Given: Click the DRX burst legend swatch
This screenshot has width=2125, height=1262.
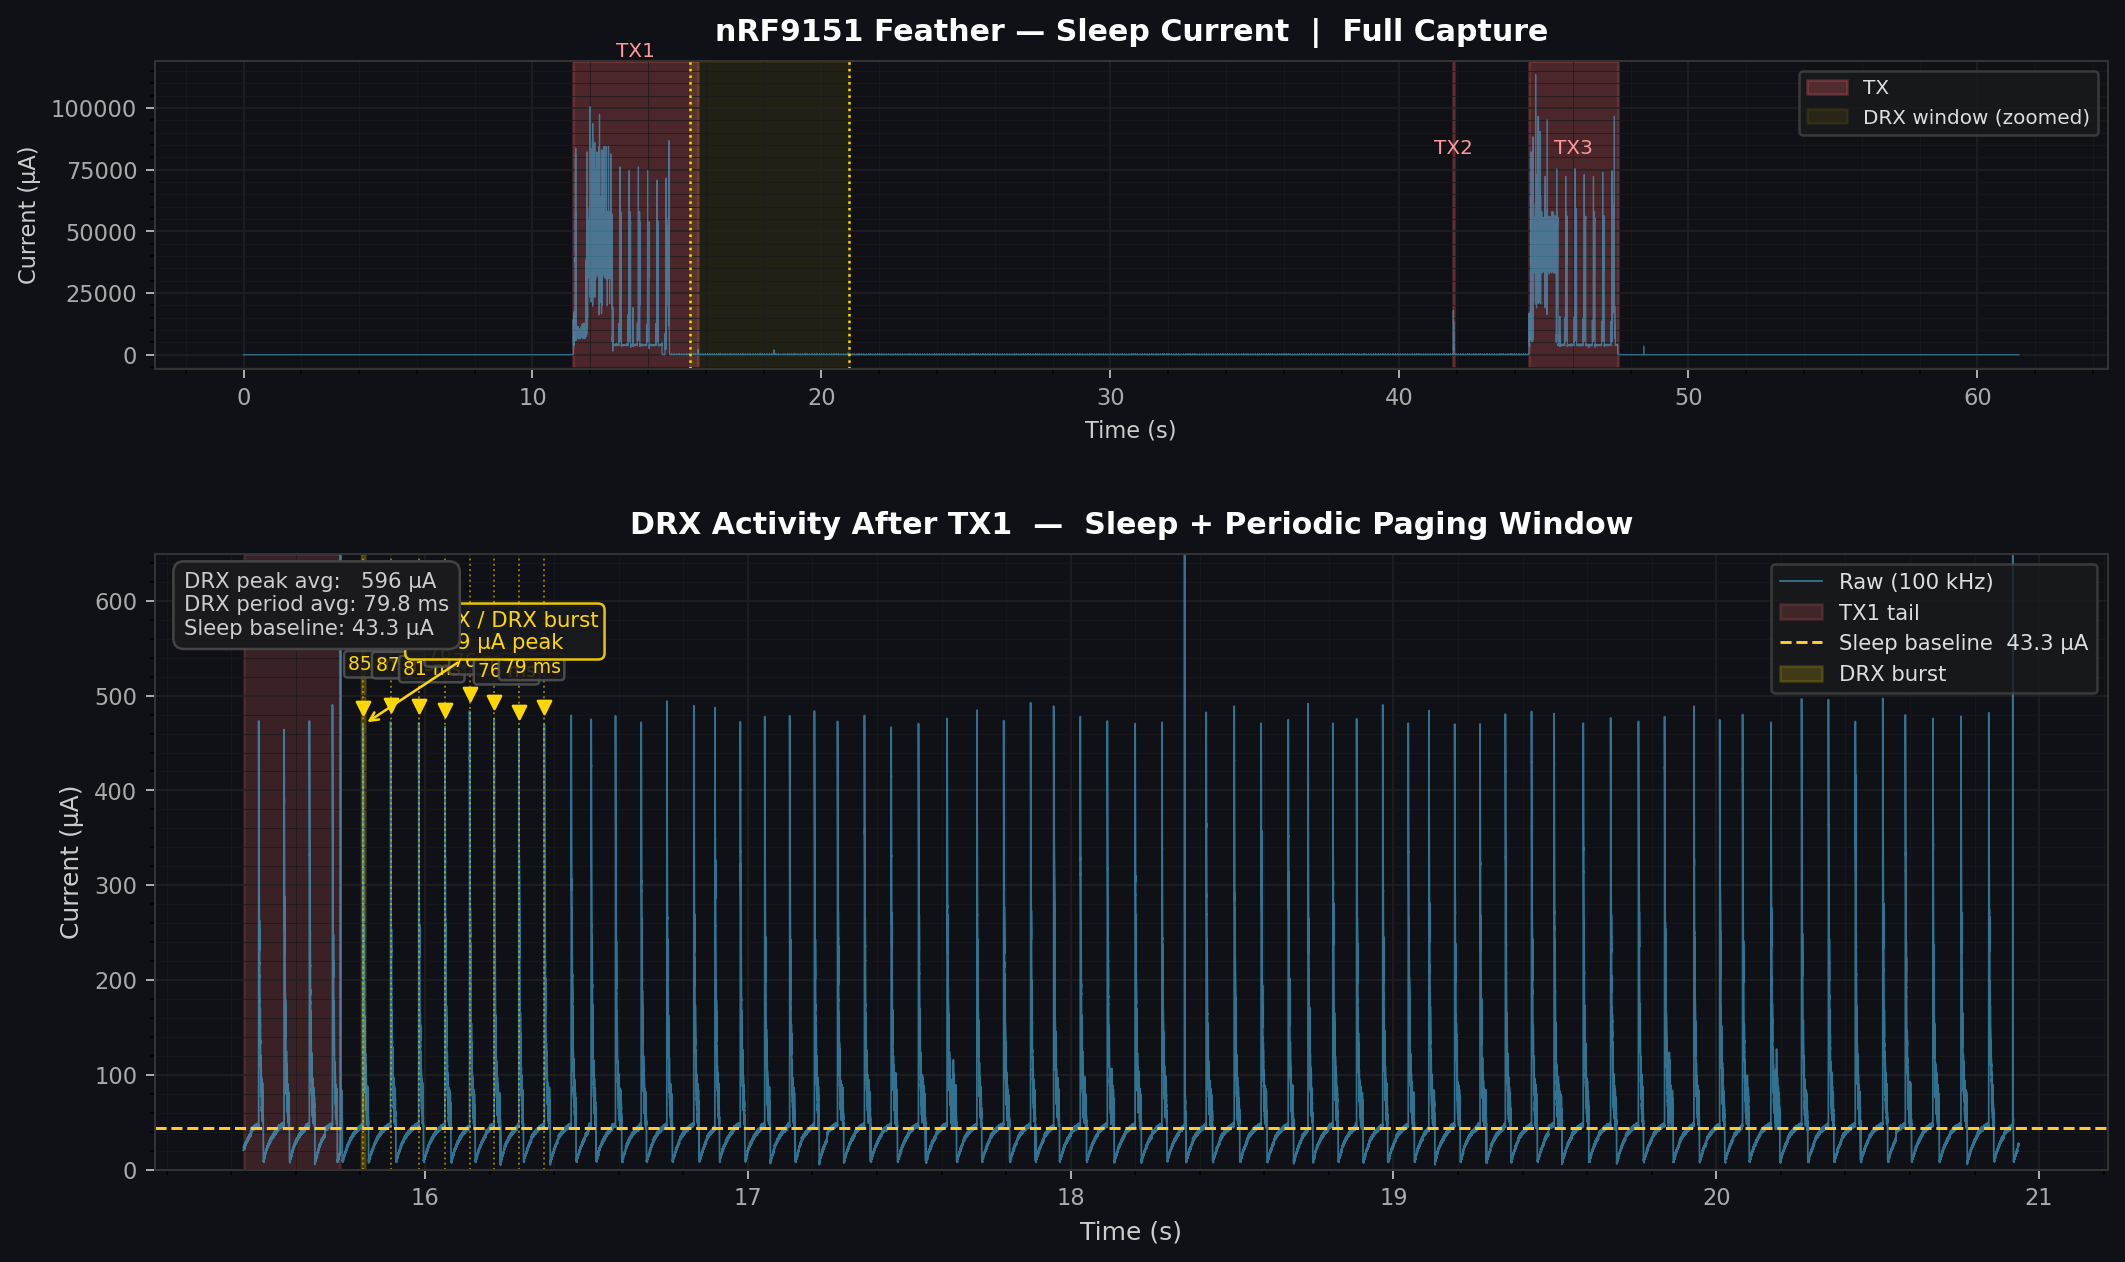Looking at the screenshot, I should pos(1801,674).
